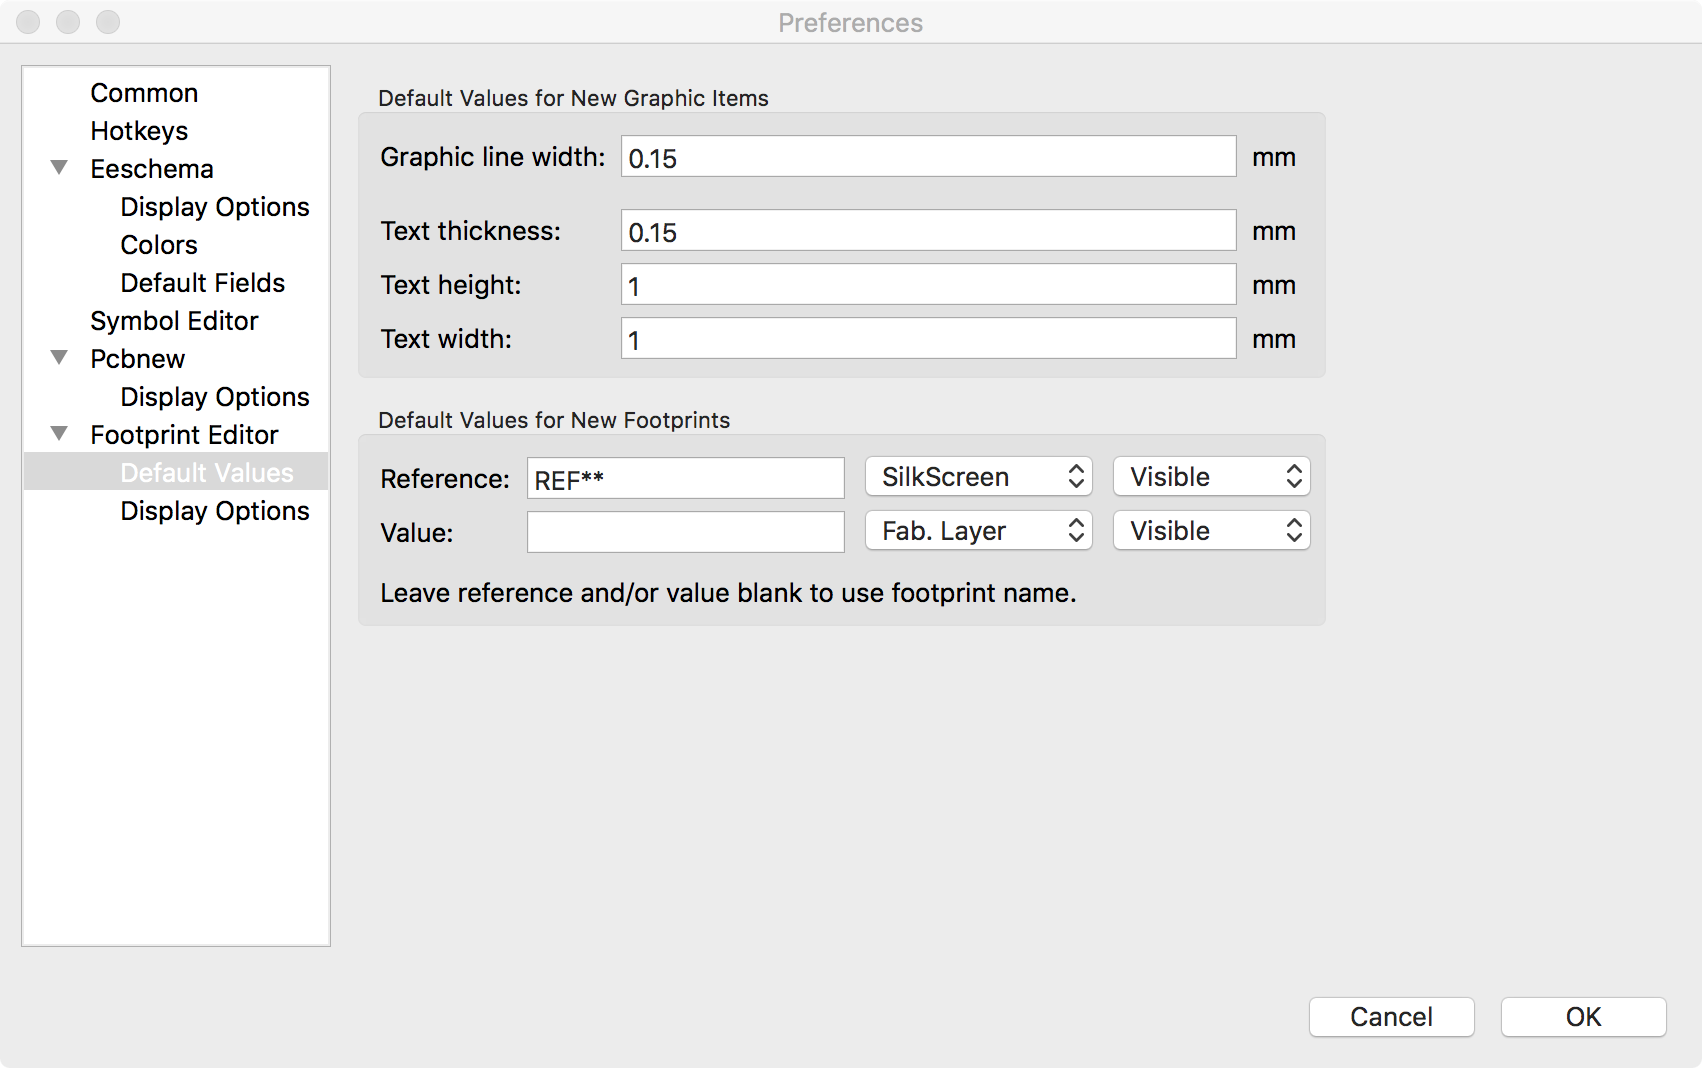The height and width of the screenshot is (1068, 1702).
Task: Collapse the Pcbnew disclosure triangle
Action: point(60,358)
